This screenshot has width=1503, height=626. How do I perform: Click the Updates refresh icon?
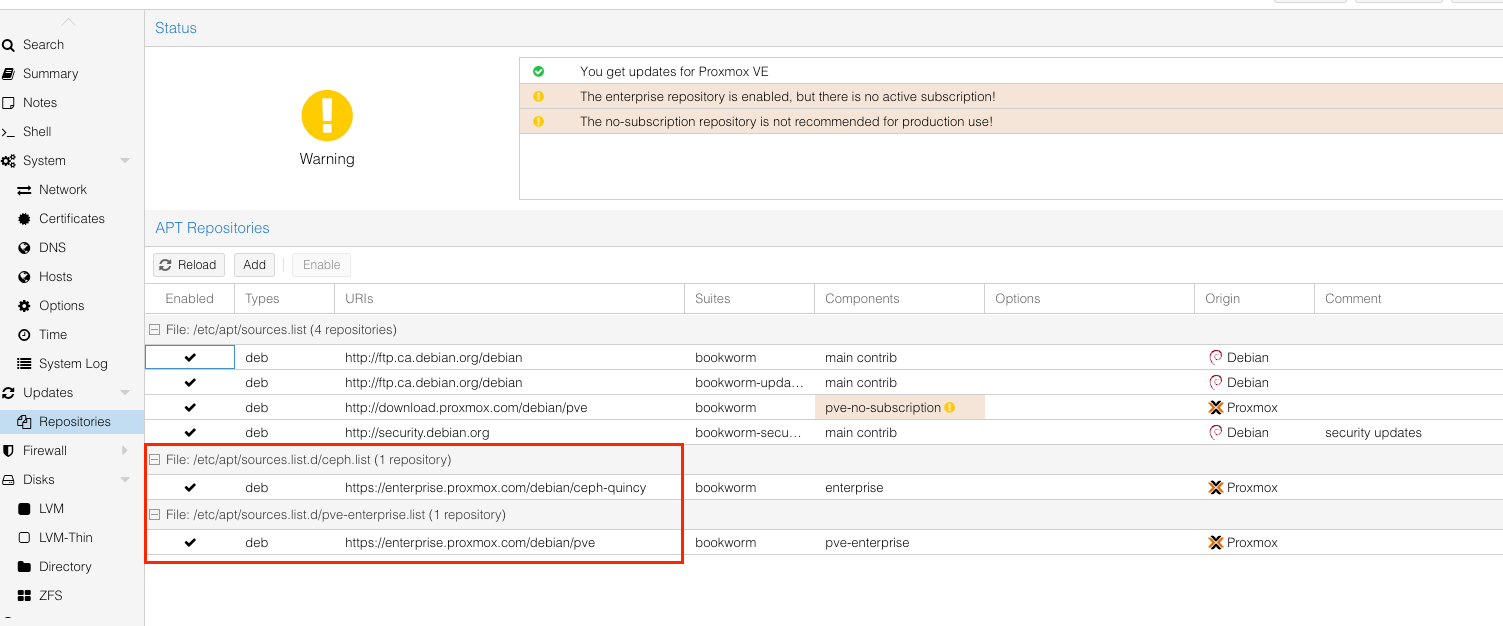[8, 393]
